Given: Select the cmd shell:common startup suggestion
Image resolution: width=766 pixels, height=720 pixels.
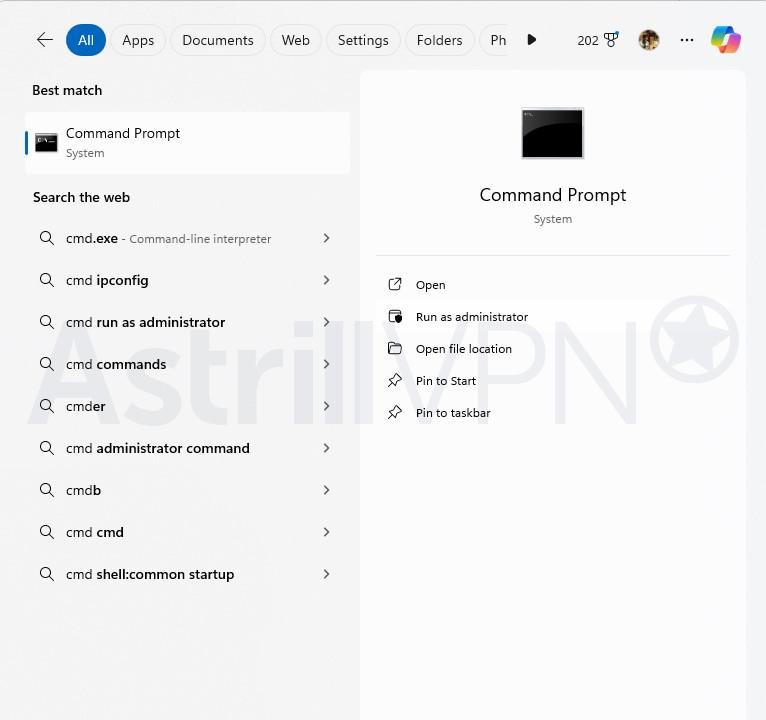Looking at the screenshot, I should click(150, 574).
